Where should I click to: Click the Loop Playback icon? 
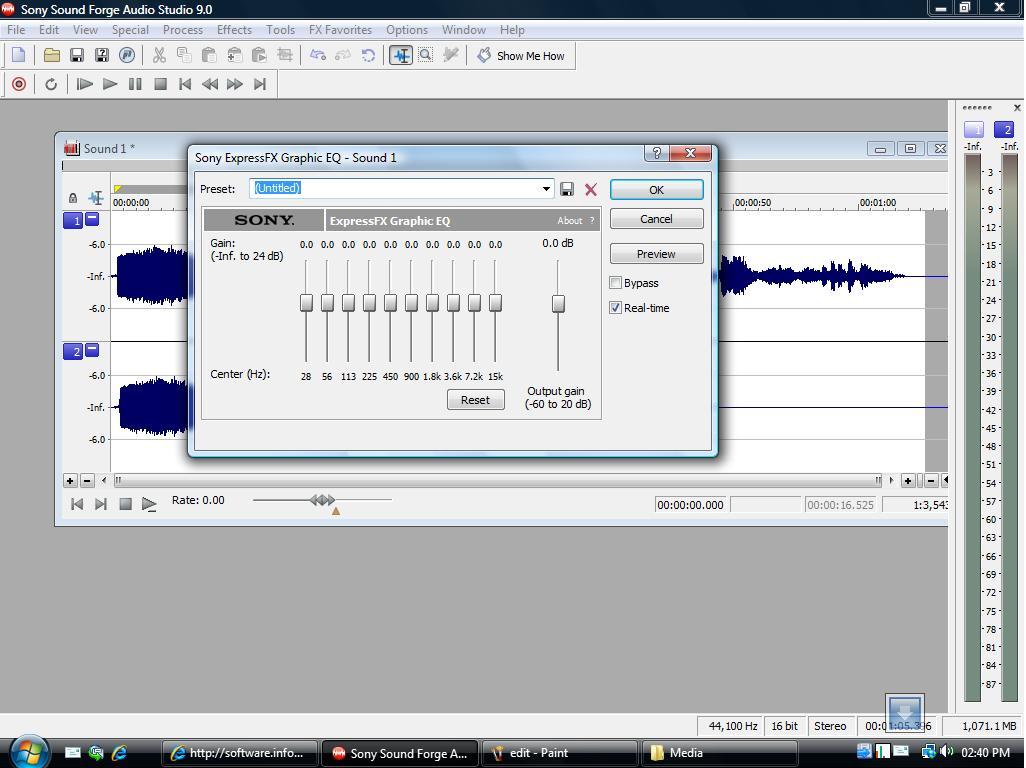pyautogui.click(x=51, y=84)
